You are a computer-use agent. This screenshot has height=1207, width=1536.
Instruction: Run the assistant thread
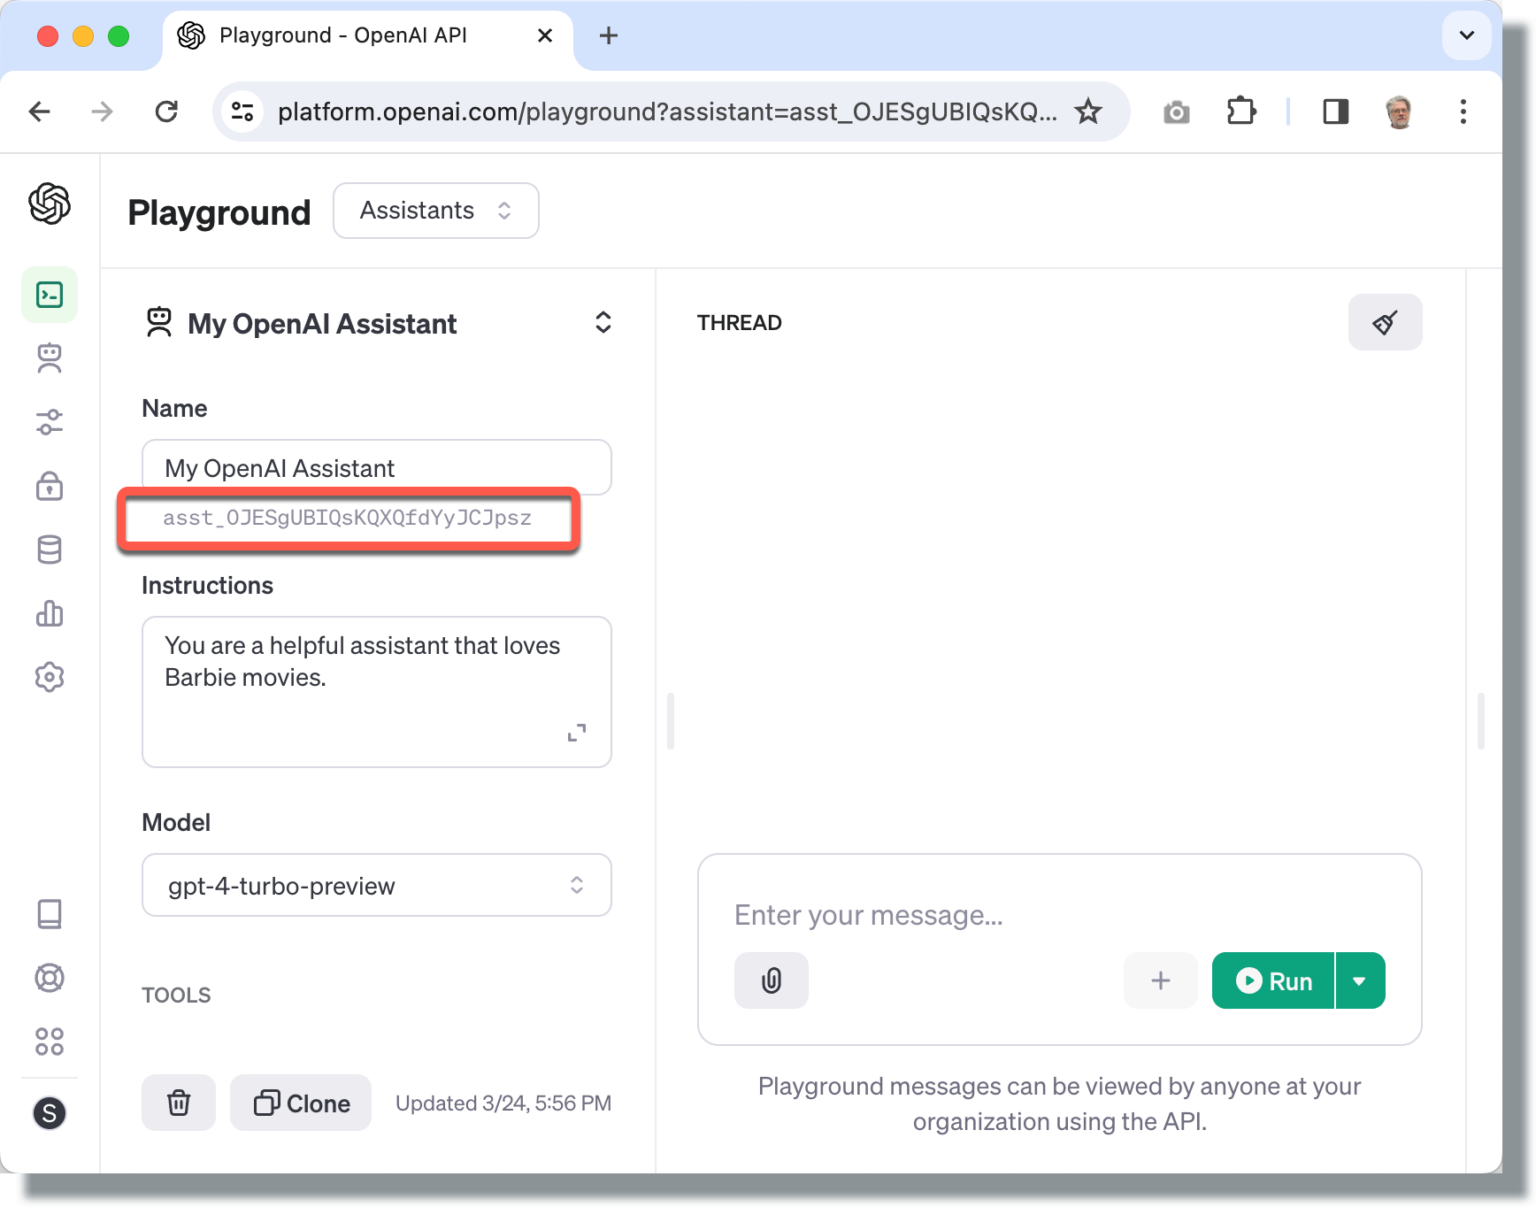(x=1272, y=980)
